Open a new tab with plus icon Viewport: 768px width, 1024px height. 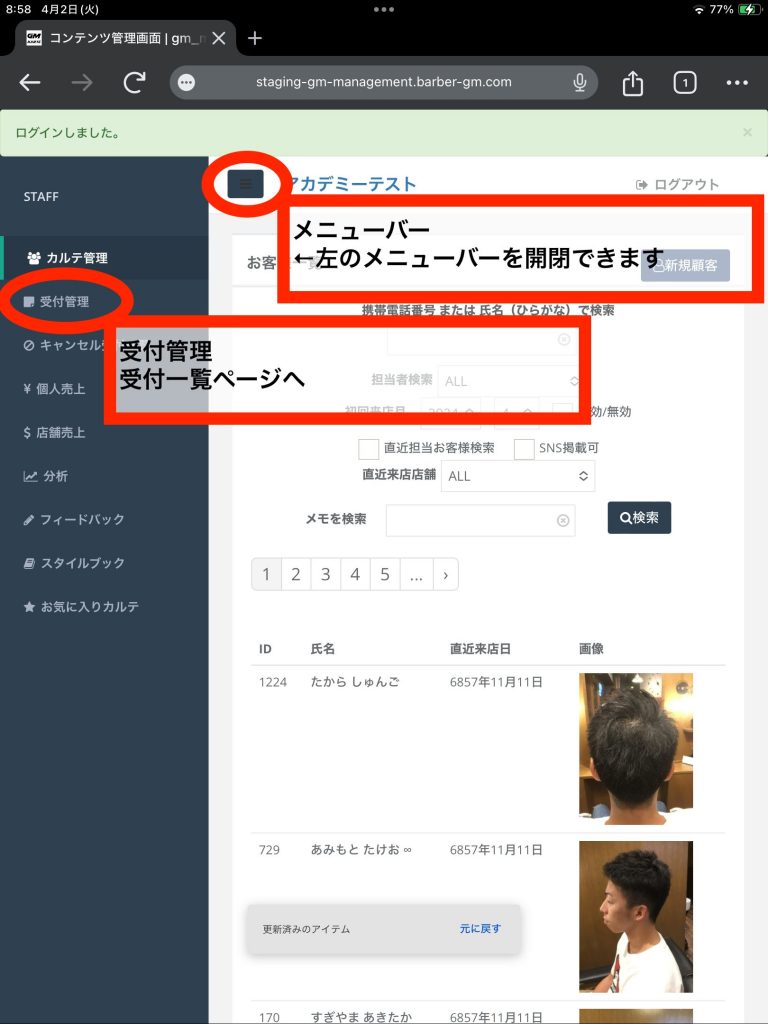(x=255, y=38)
